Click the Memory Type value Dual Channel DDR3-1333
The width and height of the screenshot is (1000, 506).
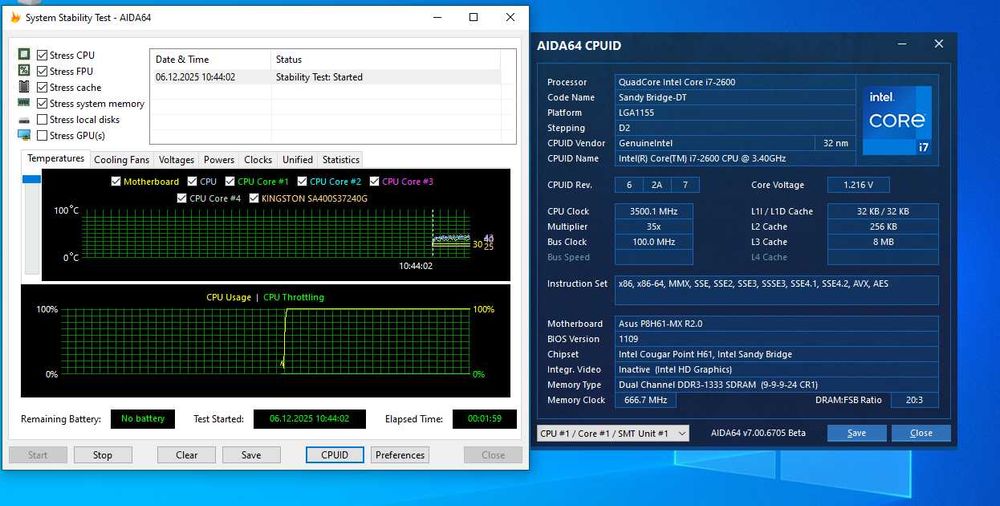point(776,385)
